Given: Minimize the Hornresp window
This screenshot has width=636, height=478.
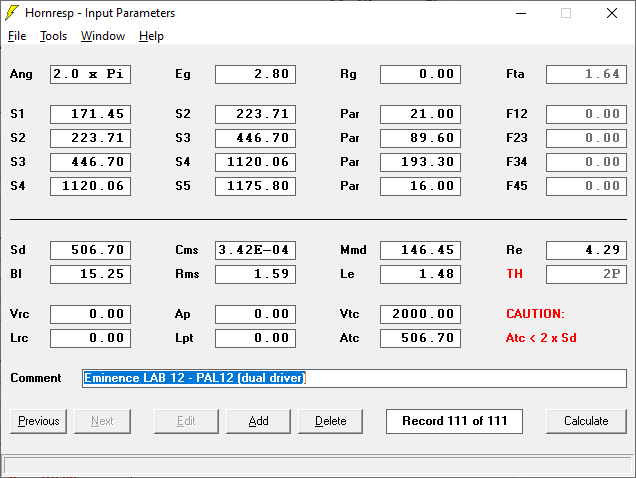Looking at the screenshot, I should point(521,13).
